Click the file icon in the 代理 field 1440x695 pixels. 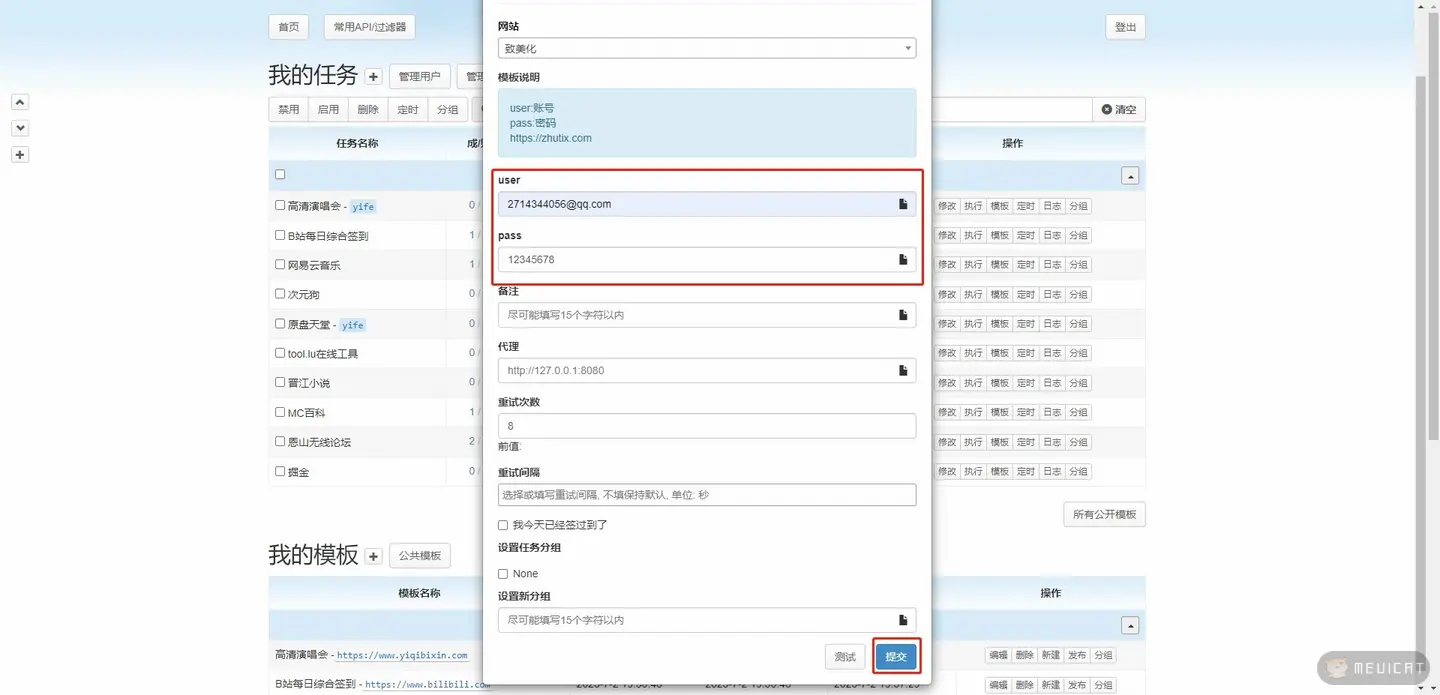coord(902,370)
